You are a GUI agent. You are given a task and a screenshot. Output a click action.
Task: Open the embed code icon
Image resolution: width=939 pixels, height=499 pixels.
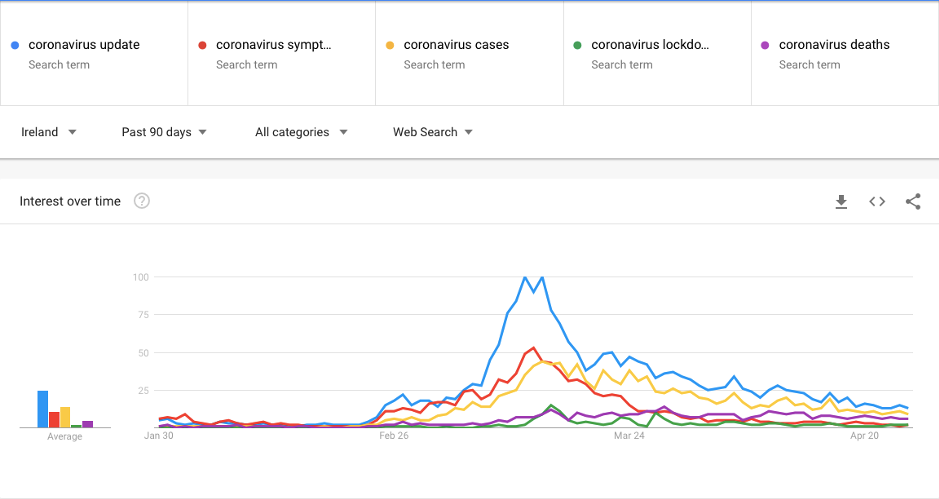877,202
